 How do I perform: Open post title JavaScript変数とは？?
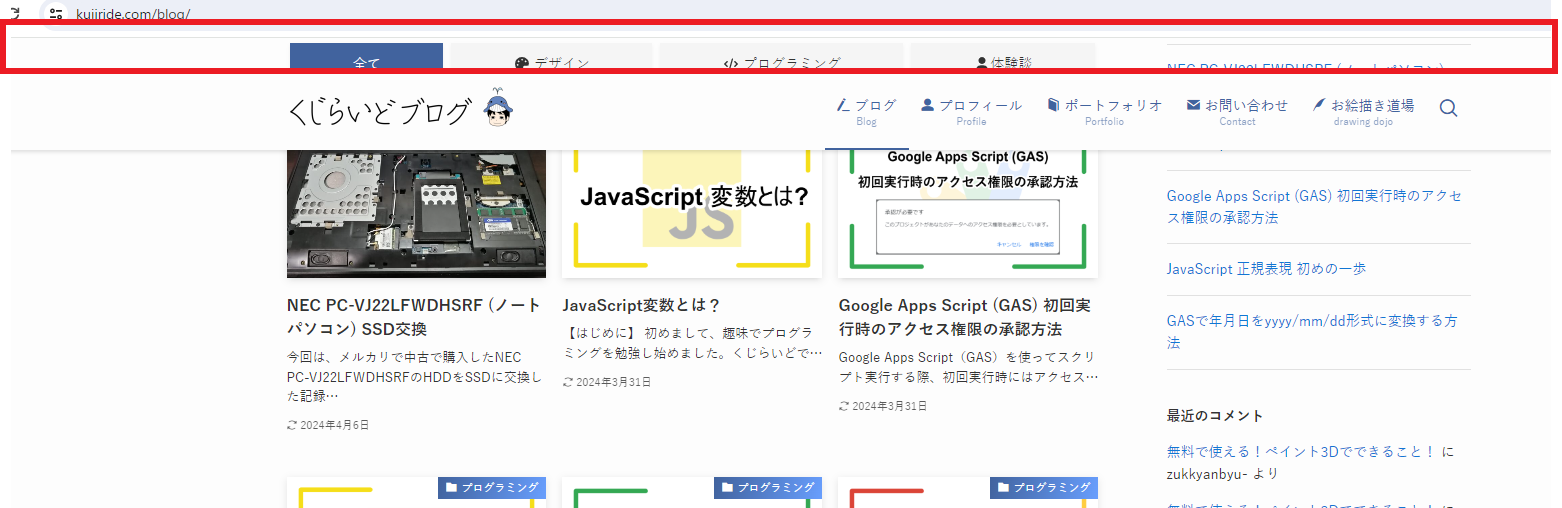[642, 305]
